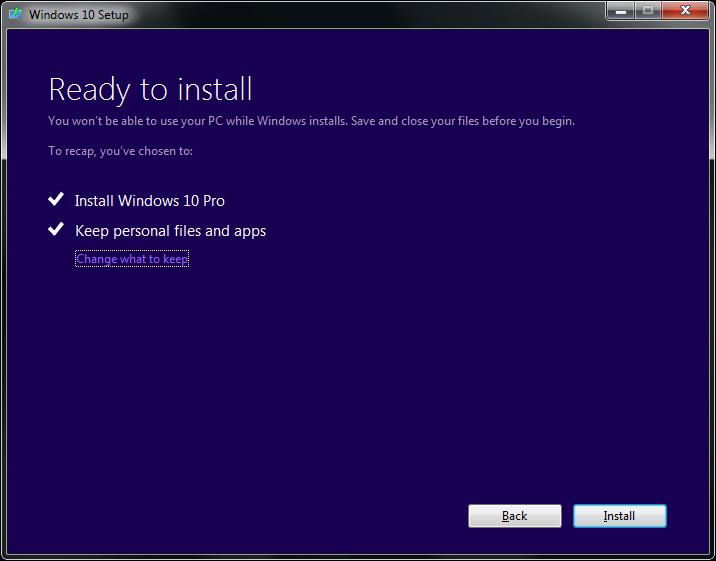Click the "Install Windows 10 Pro" text

[x=150, y=201]
